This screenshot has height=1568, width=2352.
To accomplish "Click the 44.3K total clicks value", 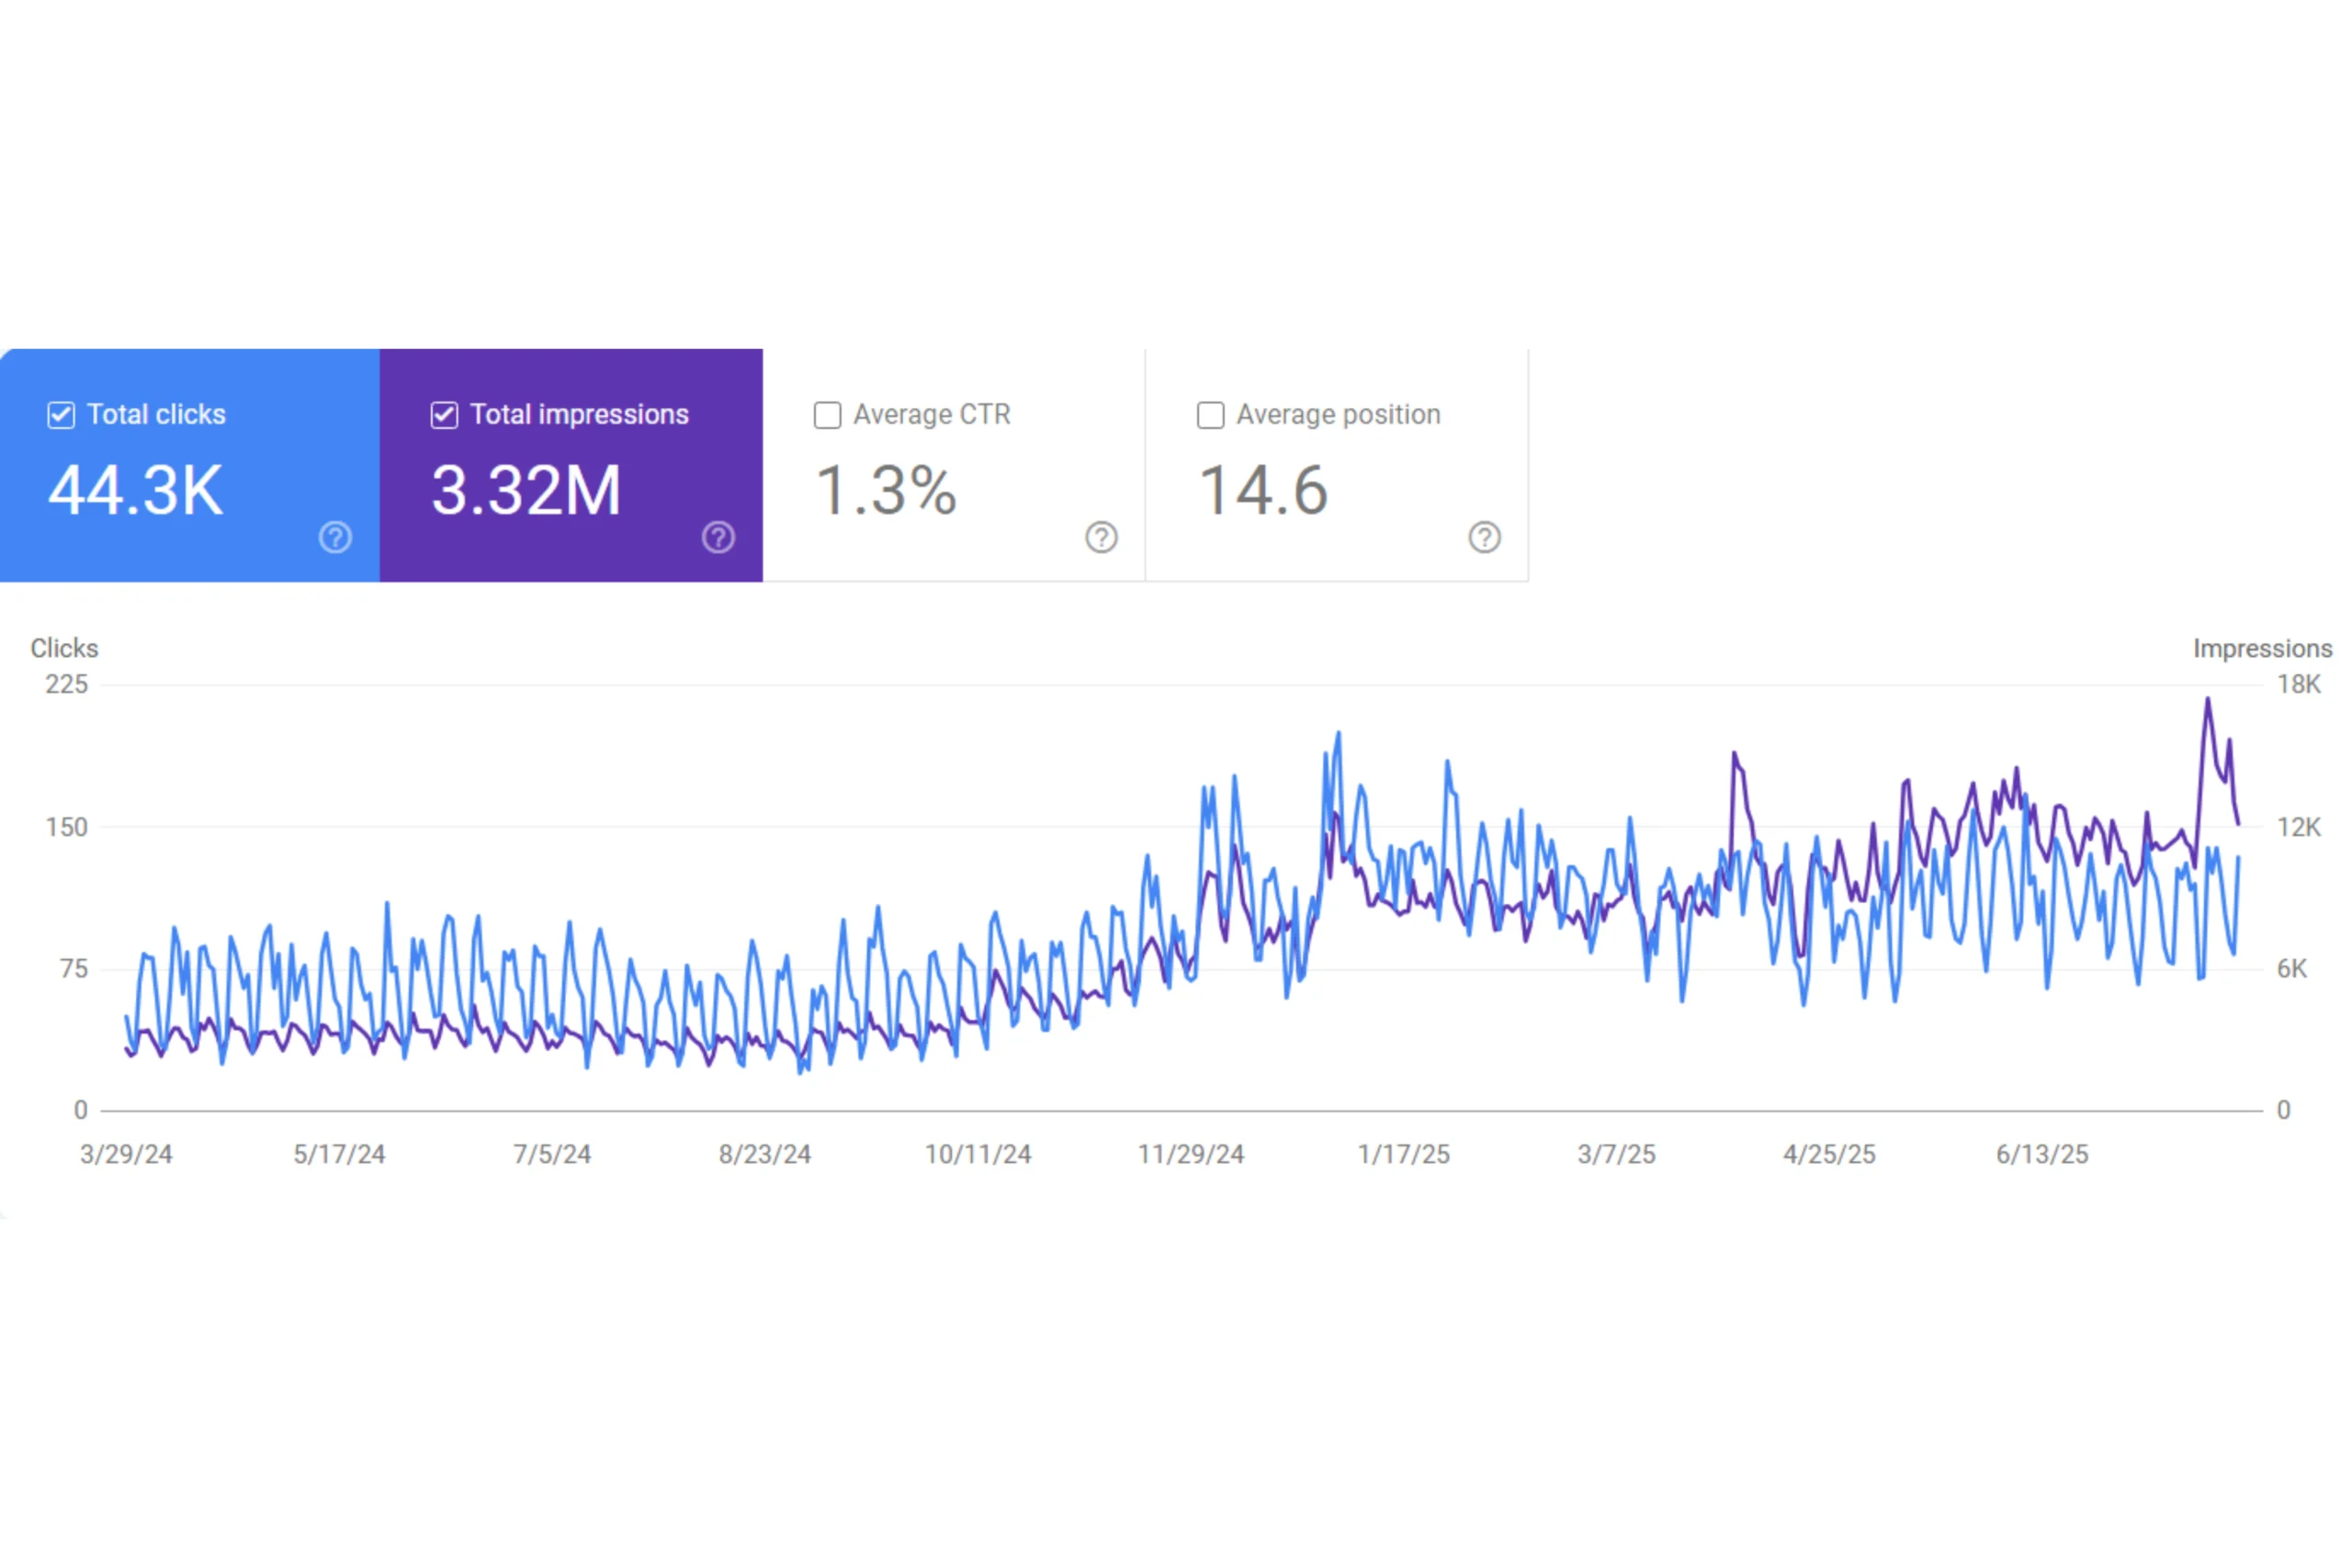I will 136,490.
